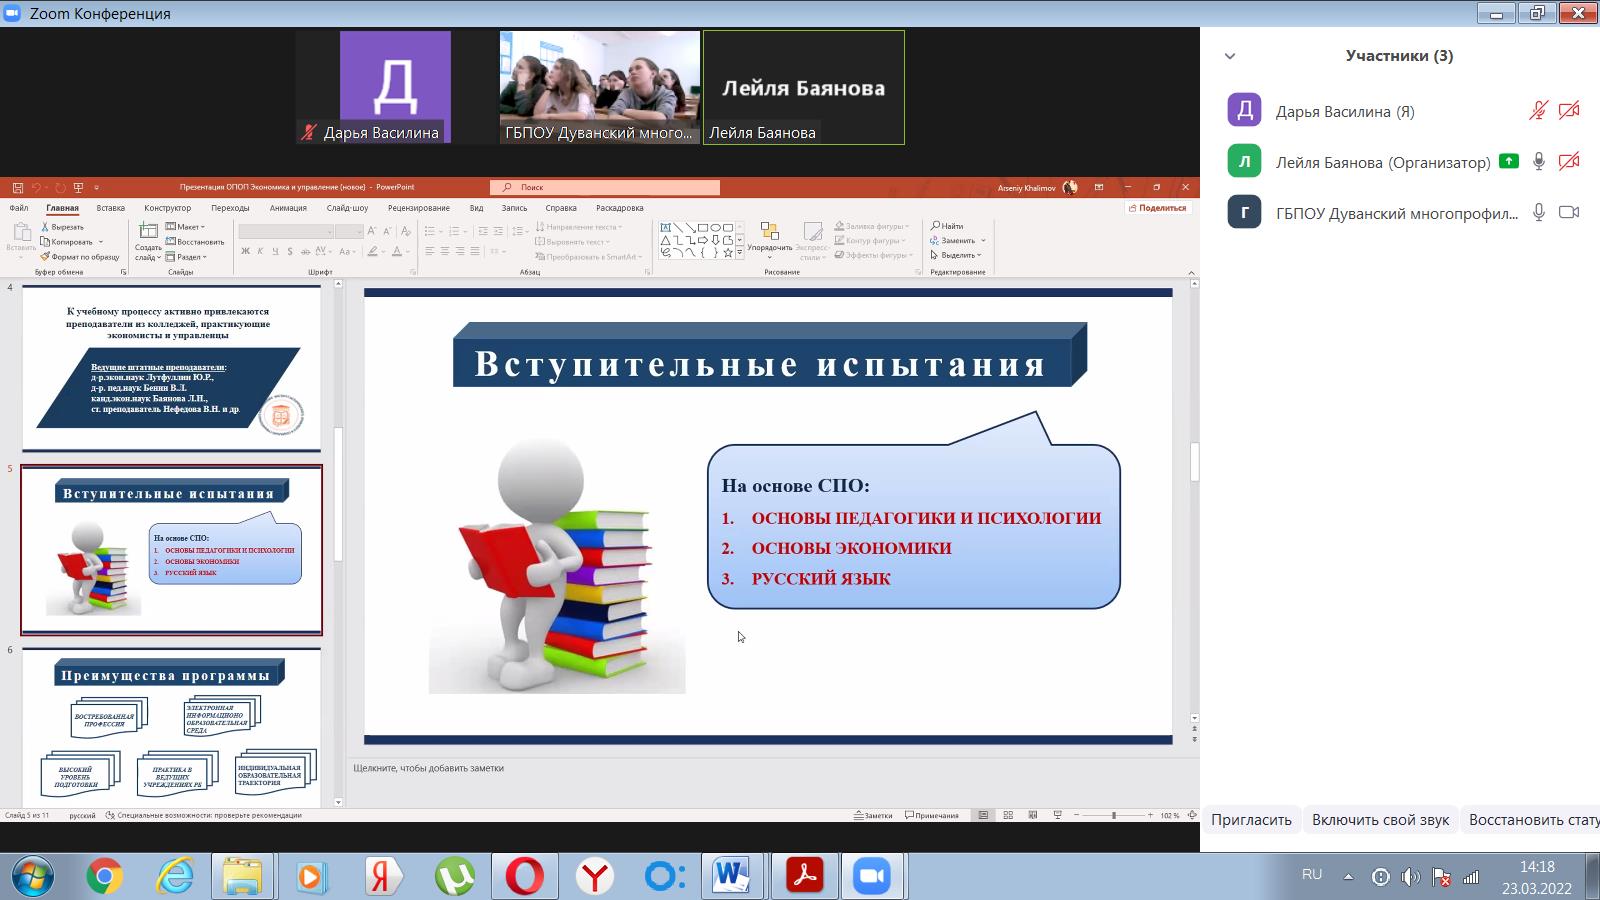
Task: Click Дарья Василина's muted microphone icon
Action: [x=1538, y=111]
